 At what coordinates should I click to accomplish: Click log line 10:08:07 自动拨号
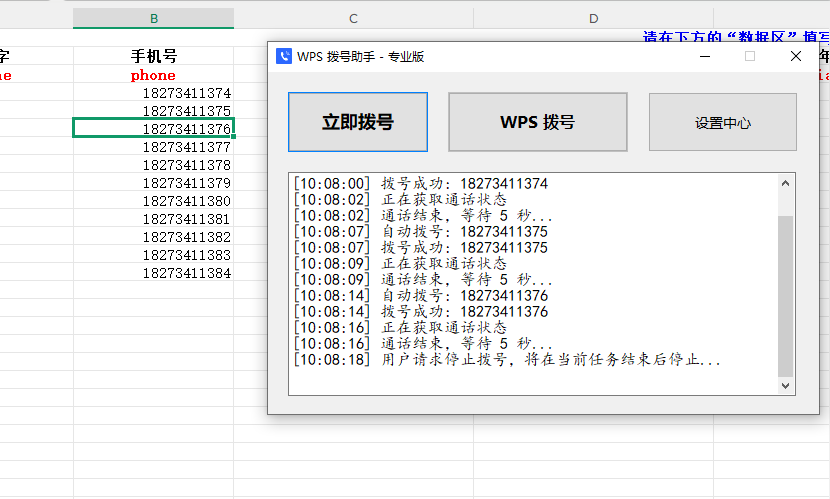click(421, 232)
